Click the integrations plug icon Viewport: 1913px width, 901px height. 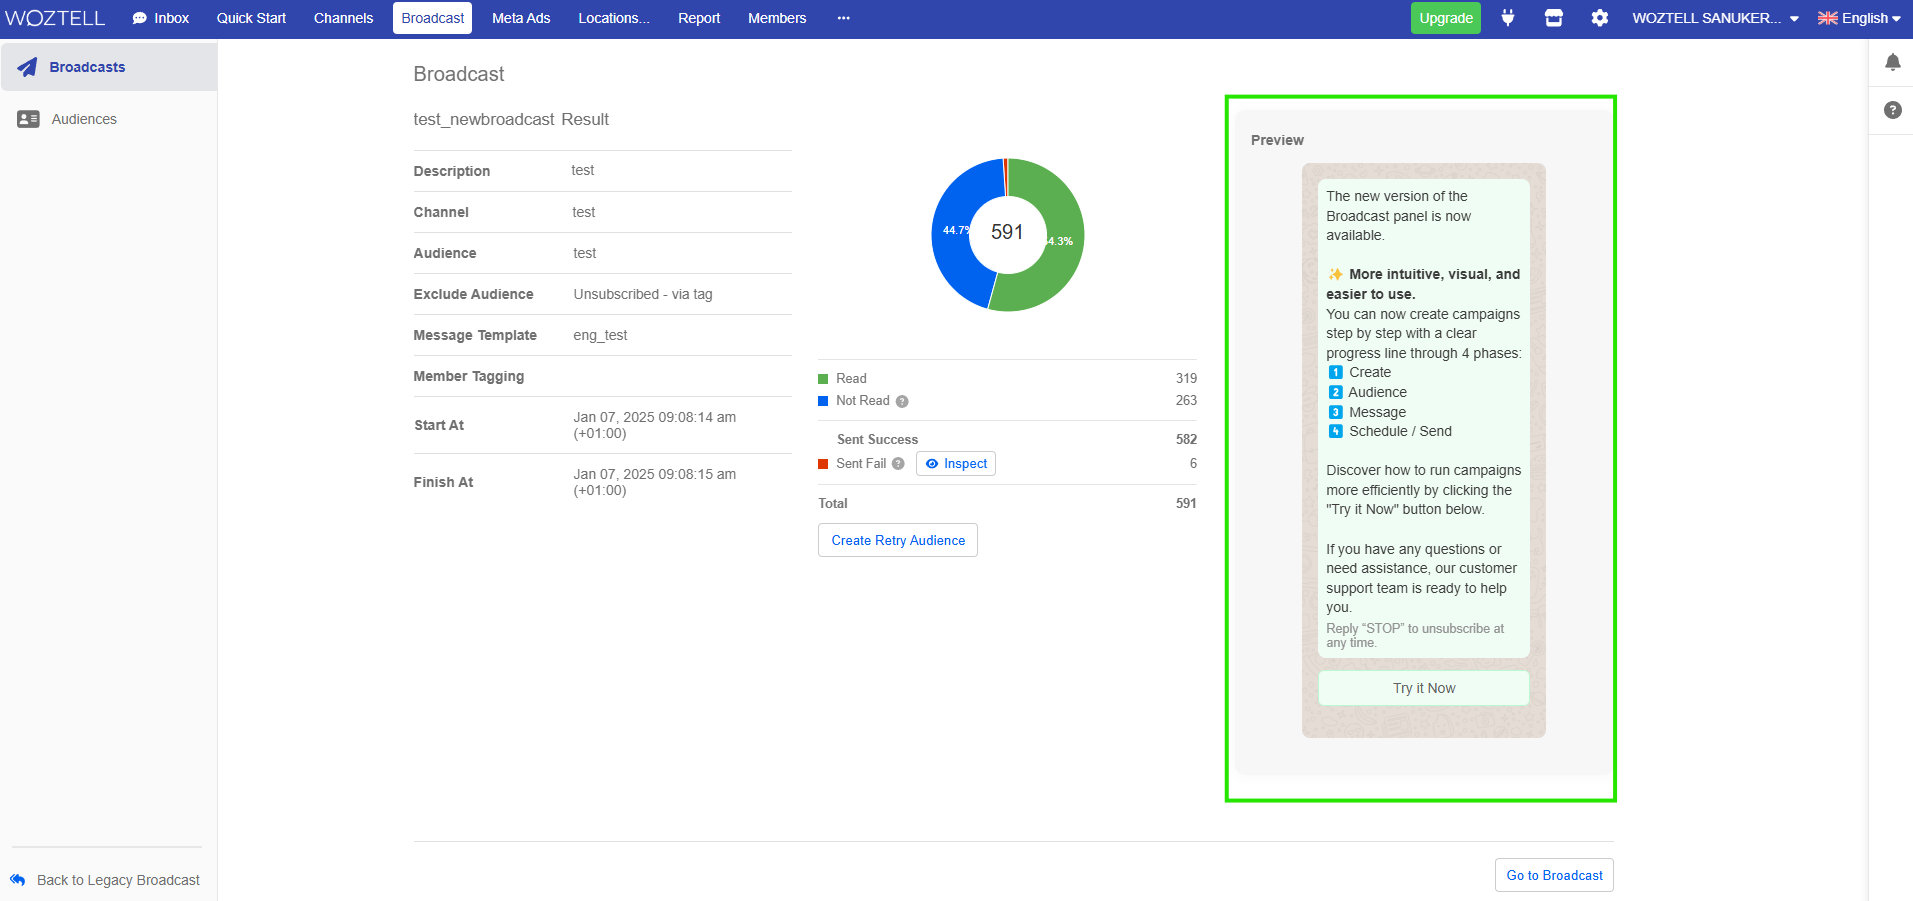1507,17
